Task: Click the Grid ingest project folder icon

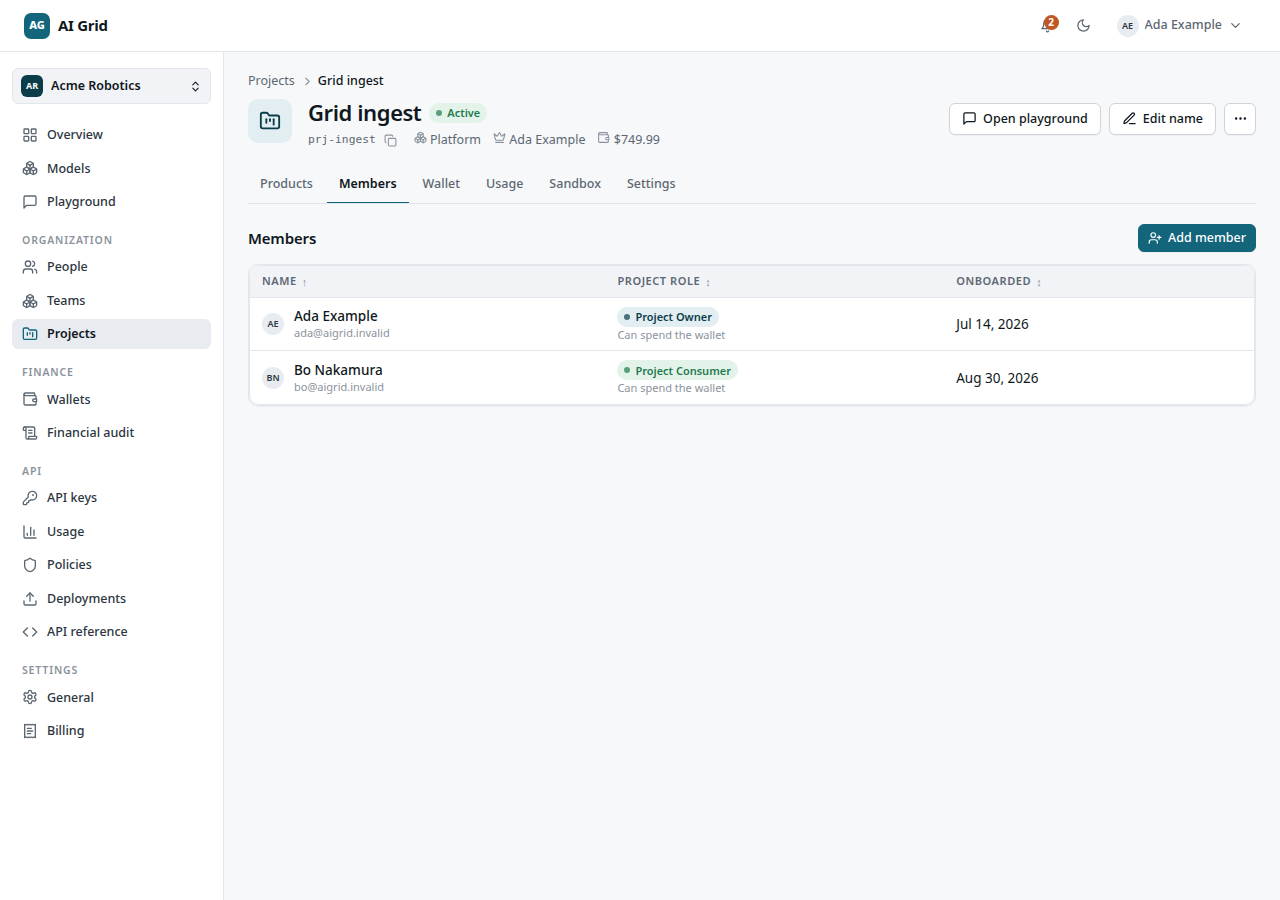Action: (270, 121)
